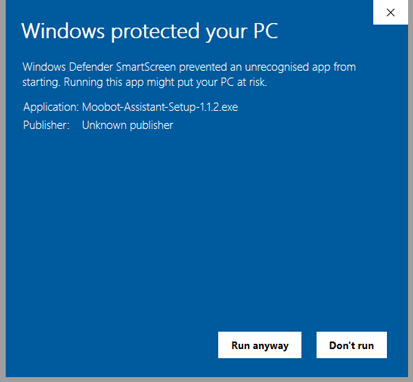Choose Don't run to block app
The height and width of the screenshot is (382, 413).
point(352,345)
